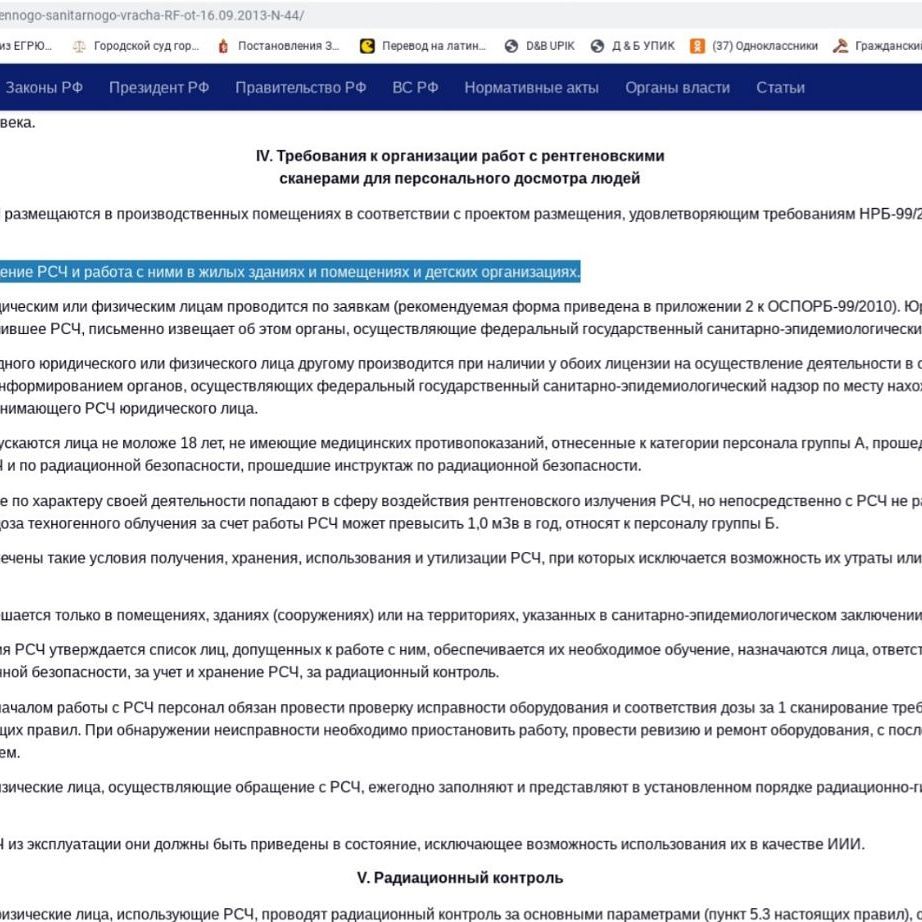This screenshot has width=922, height=922.
Task: Navigate to Нормативные акты
Action: (x=532, y=88)
